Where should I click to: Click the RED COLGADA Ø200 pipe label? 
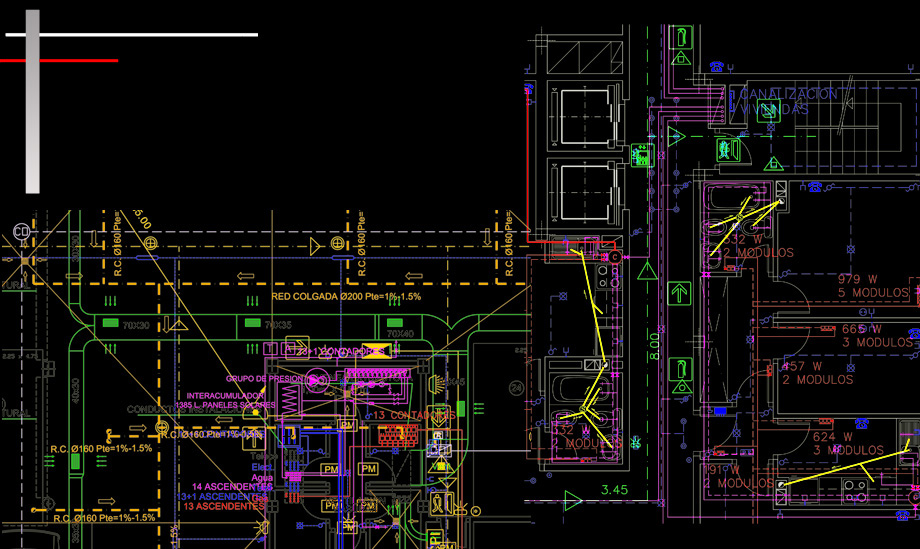(347, 297)
